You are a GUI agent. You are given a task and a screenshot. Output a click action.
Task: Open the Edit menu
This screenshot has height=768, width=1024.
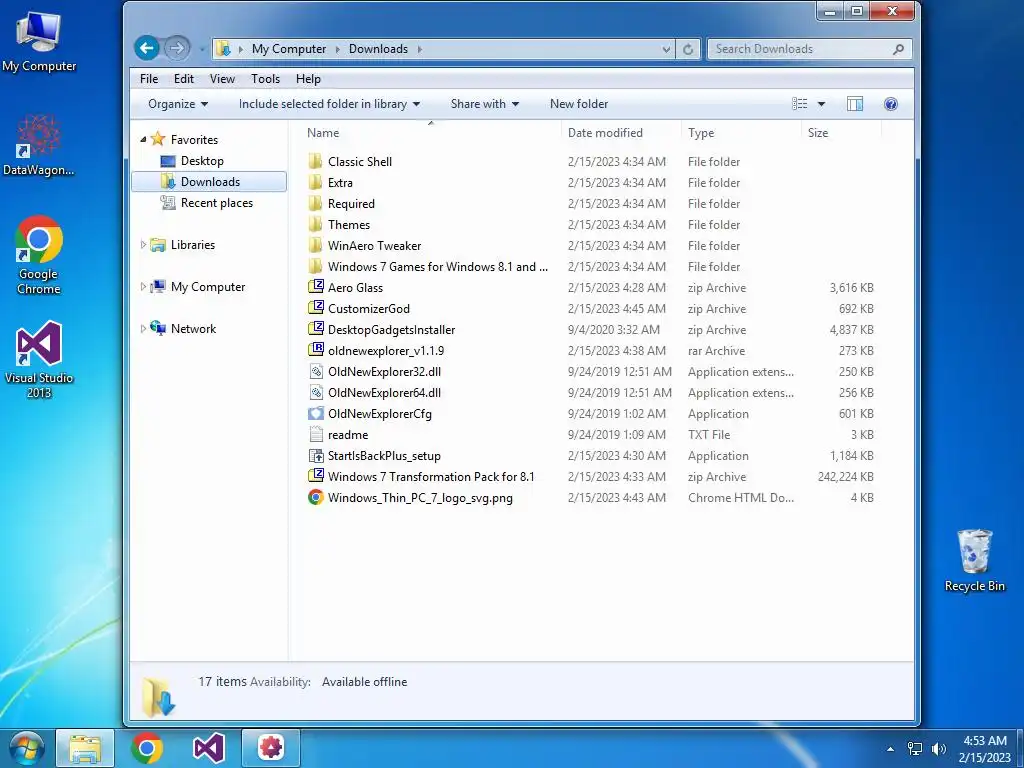pos(184,78)
